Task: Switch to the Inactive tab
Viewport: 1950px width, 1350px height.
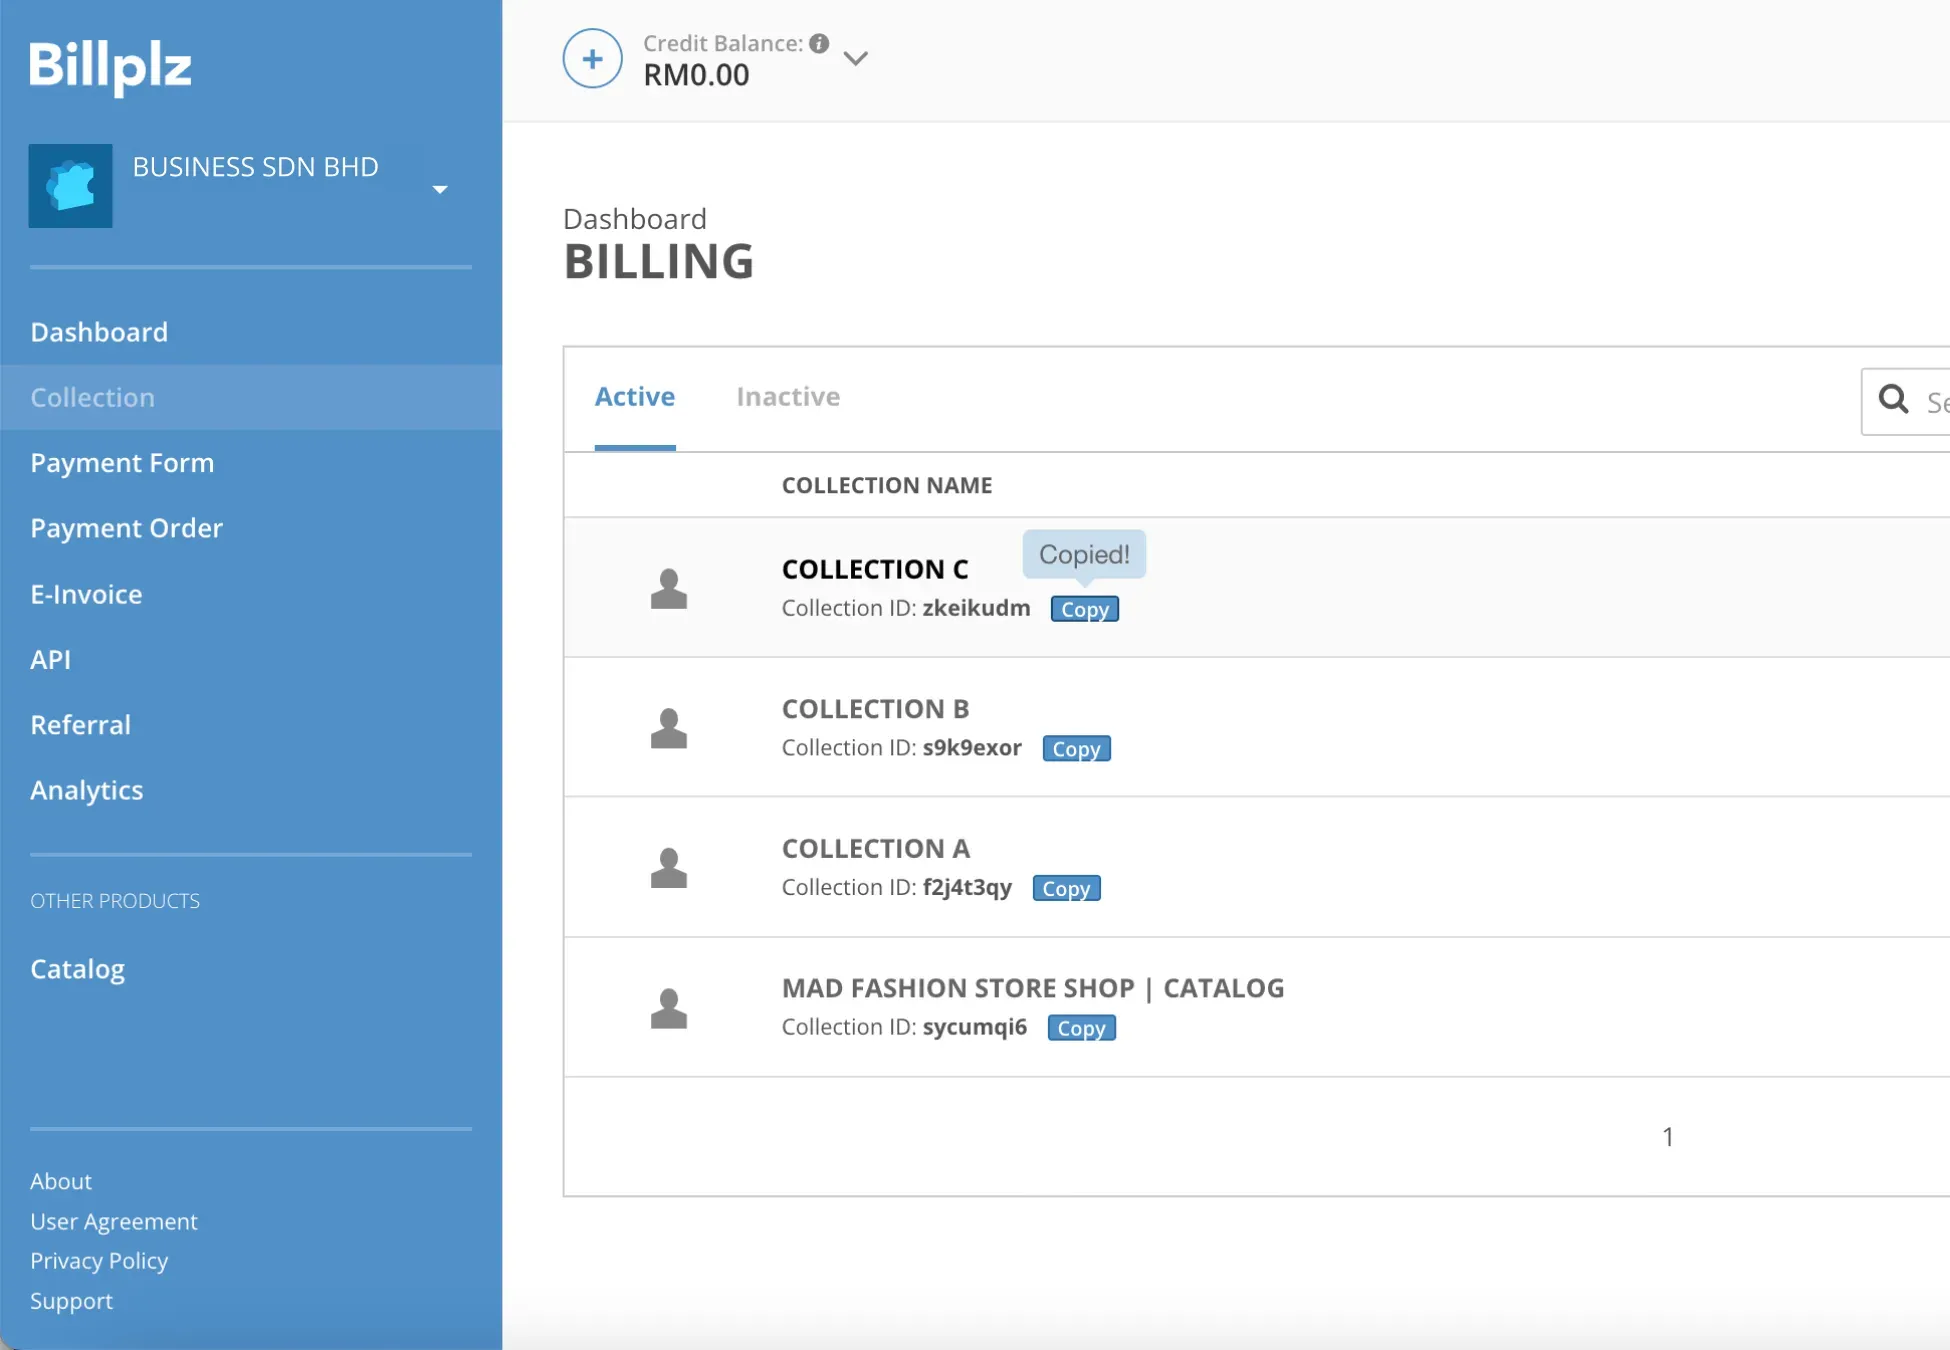Action: (x=788, y=397)
